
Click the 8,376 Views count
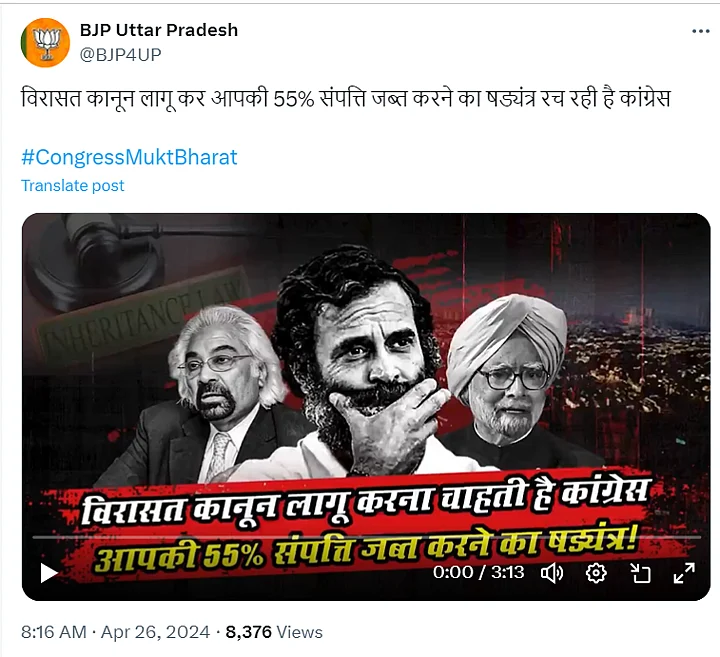[274, 632]
